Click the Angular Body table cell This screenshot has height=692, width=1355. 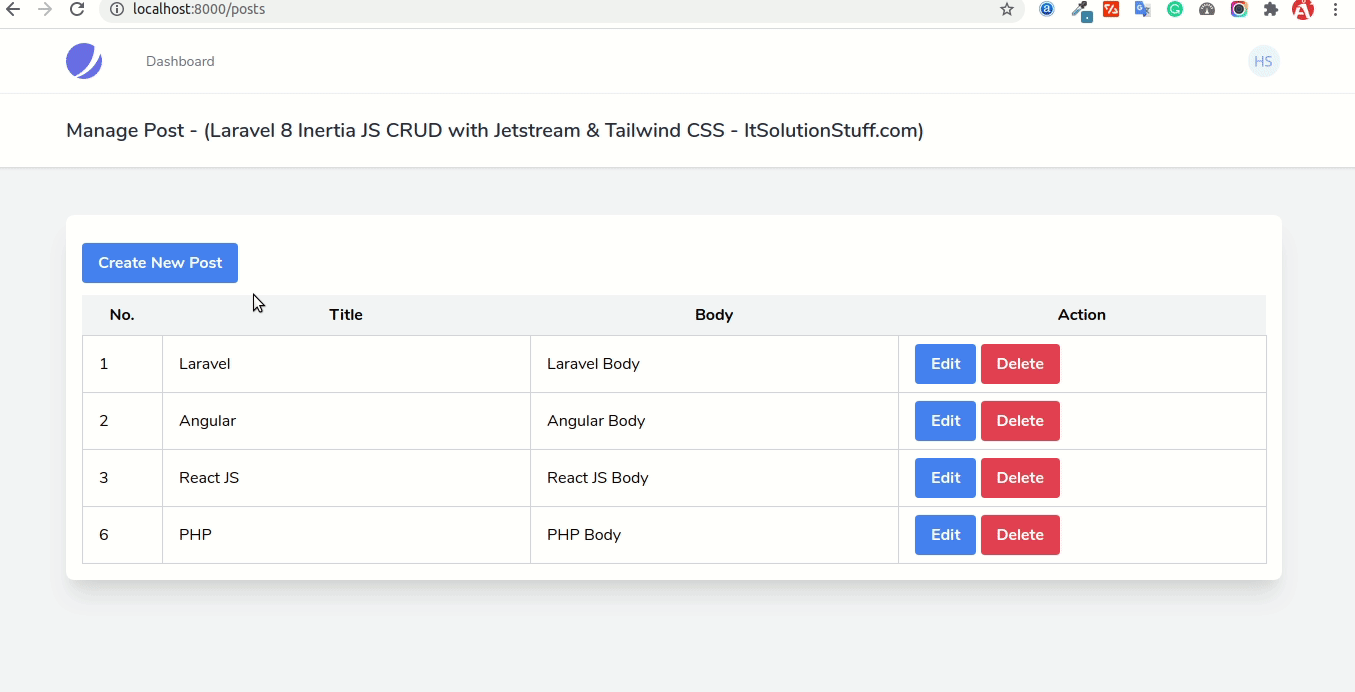pos(596,421)
